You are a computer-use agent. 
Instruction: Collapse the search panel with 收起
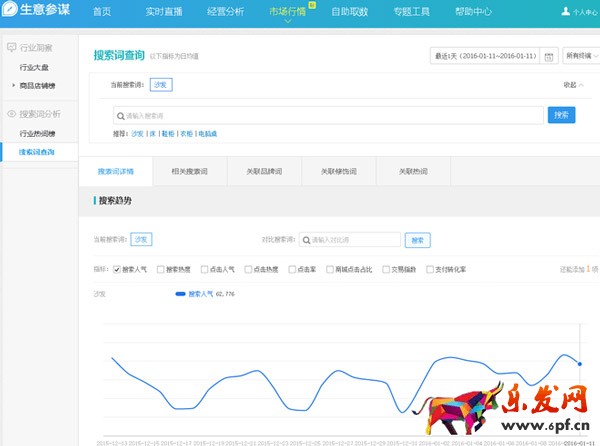click(x=571, y=85)
